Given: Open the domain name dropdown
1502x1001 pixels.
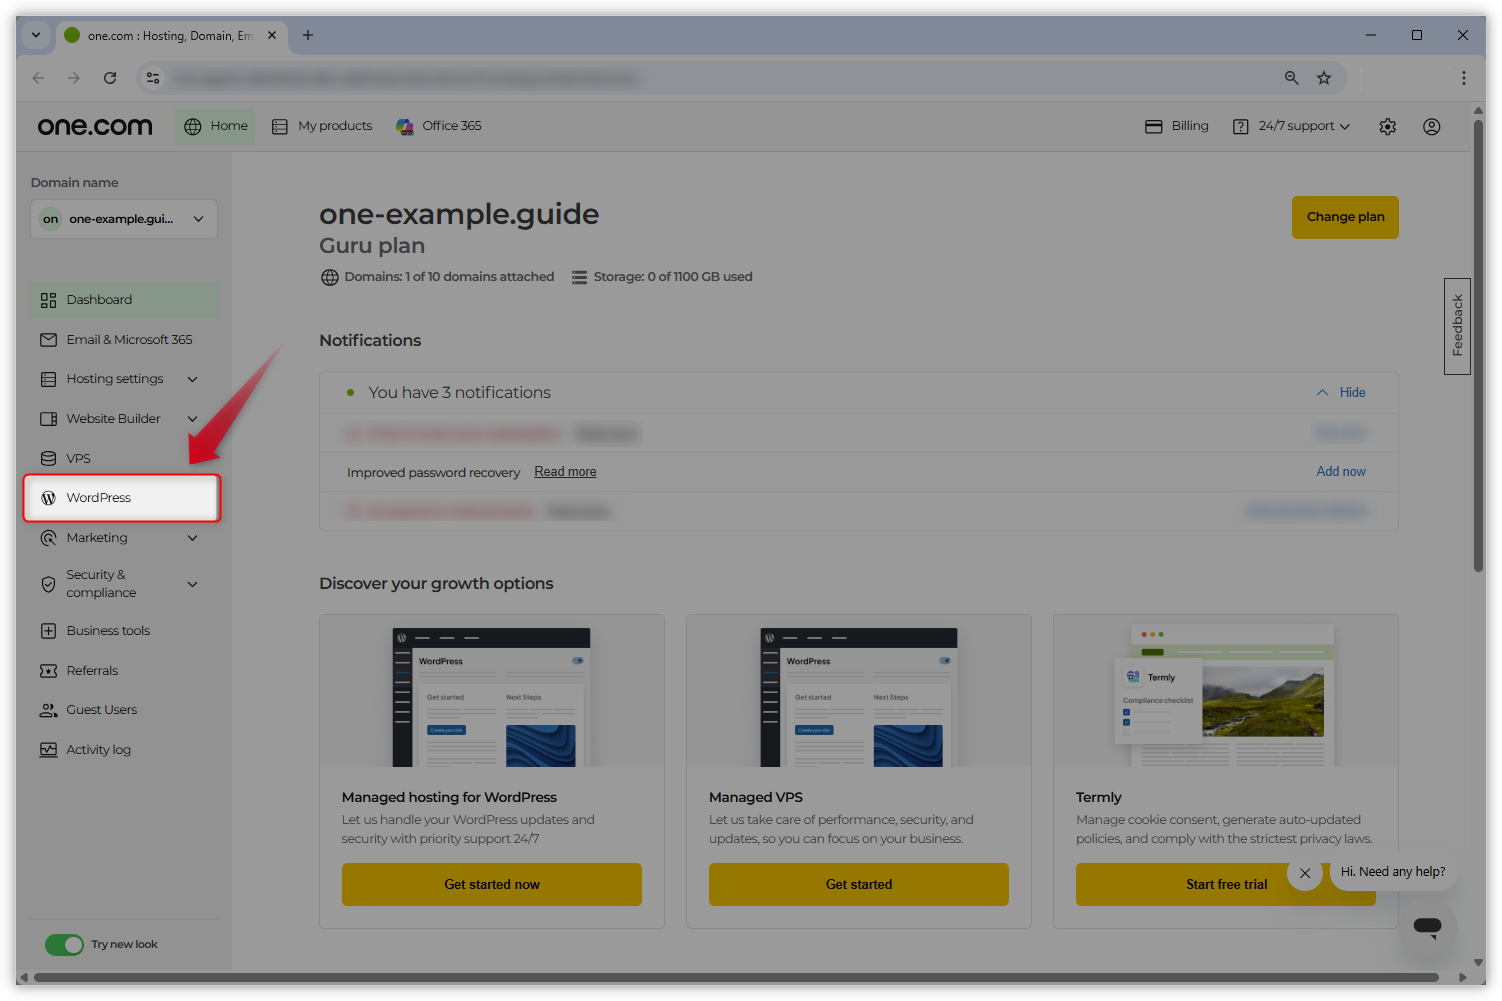Looking at the screenshot, I should point(124,219).
